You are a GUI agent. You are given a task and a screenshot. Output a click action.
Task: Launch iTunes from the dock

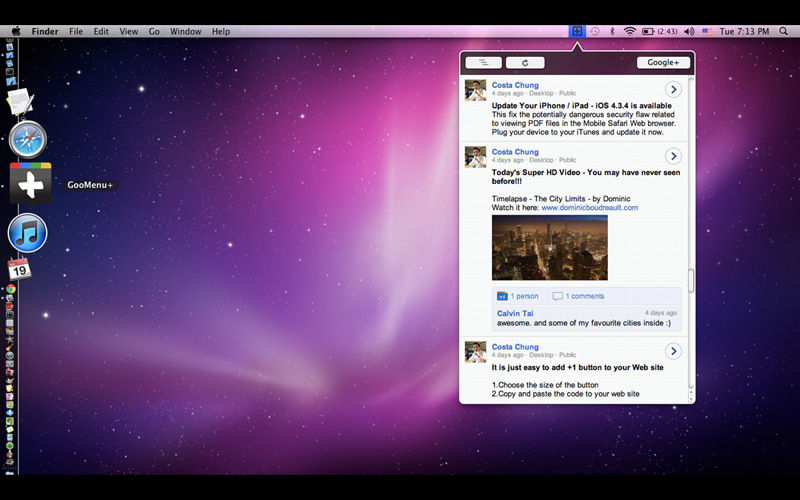28,233
